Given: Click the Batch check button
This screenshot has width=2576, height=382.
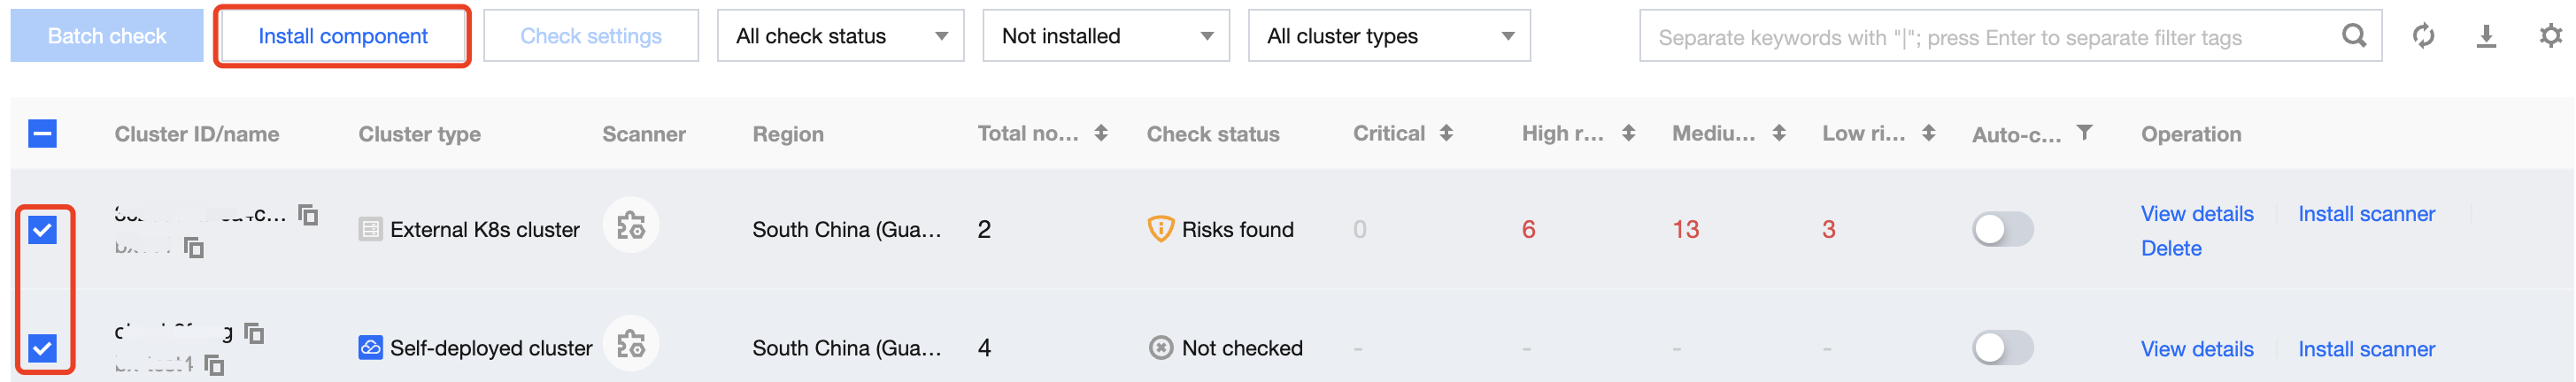Looking at the screenshot, I should pos(107,36).
